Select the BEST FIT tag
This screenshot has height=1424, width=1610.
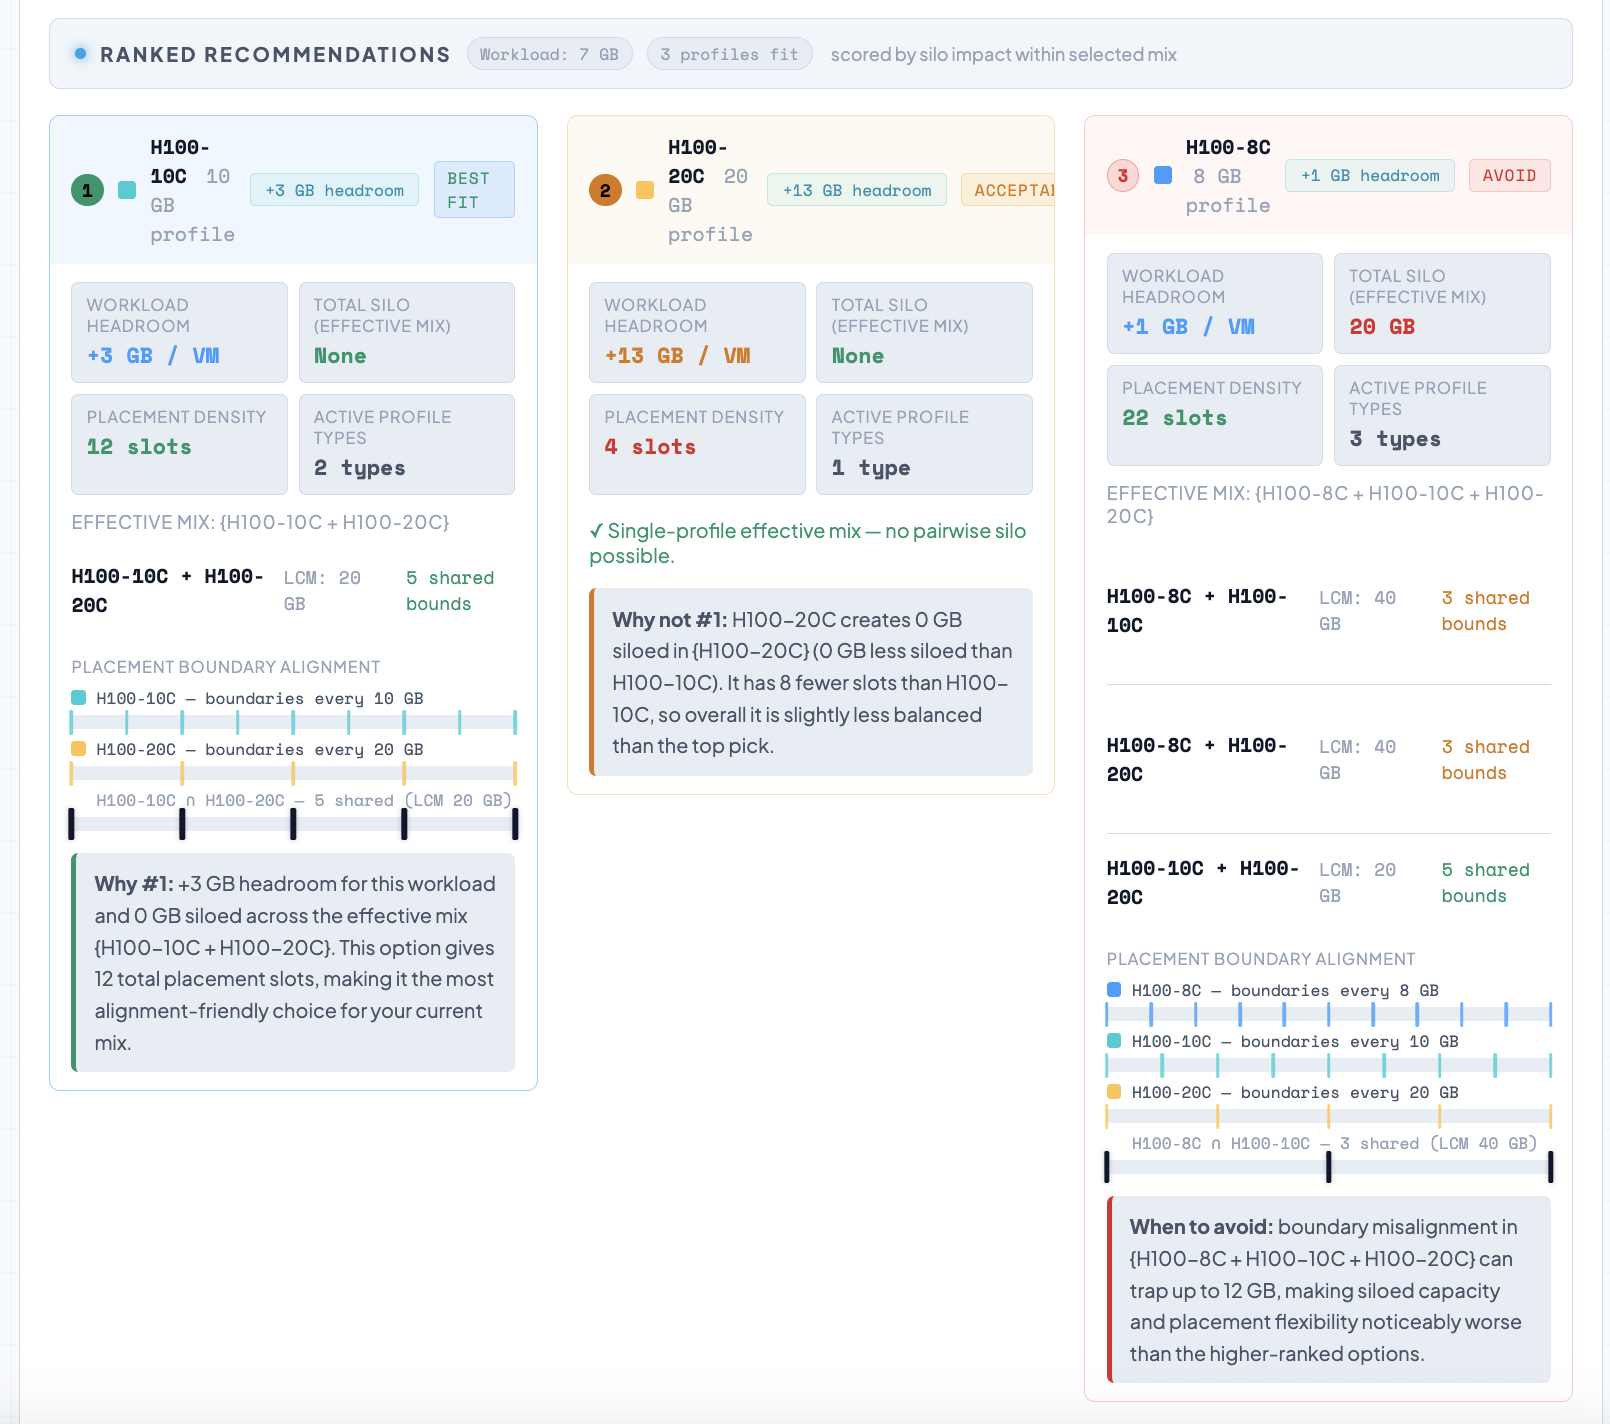point(474,190)
